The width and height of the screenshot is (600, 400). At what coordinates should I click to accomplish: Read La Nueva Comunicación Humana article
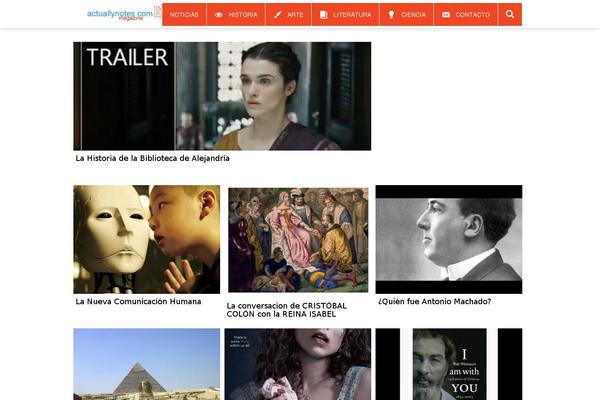tap(138, 302)
